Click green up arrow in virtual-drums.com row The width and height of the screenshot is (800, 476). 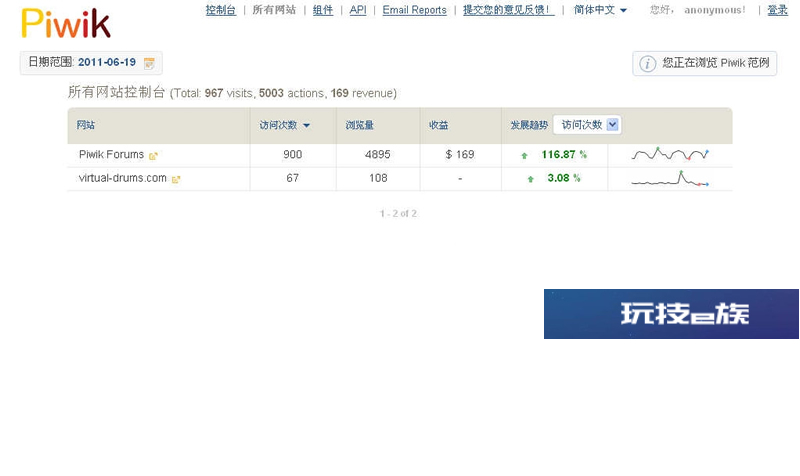point(531,179)
